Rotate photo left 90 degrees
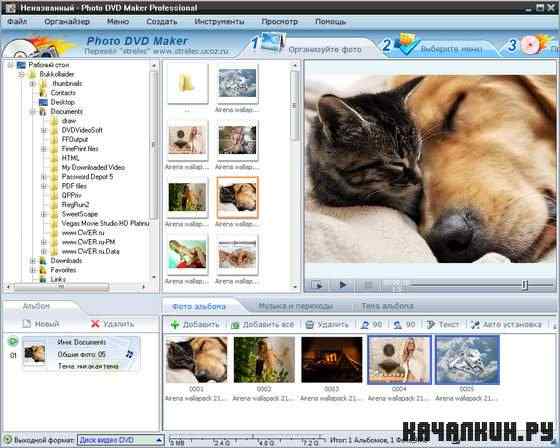560x448 pixels. pyautogui.click(x=371, y=324)
